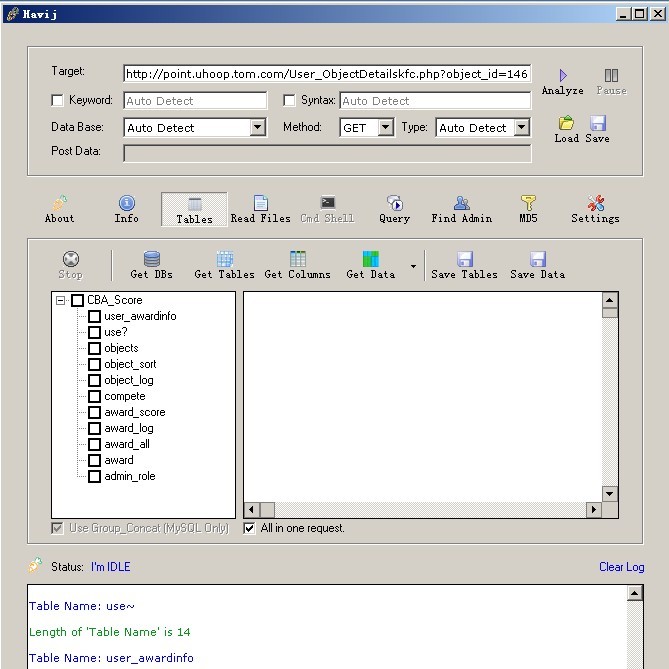Open the About section
The width and height of the screenshot is (669, 669).
pos(60,209)
